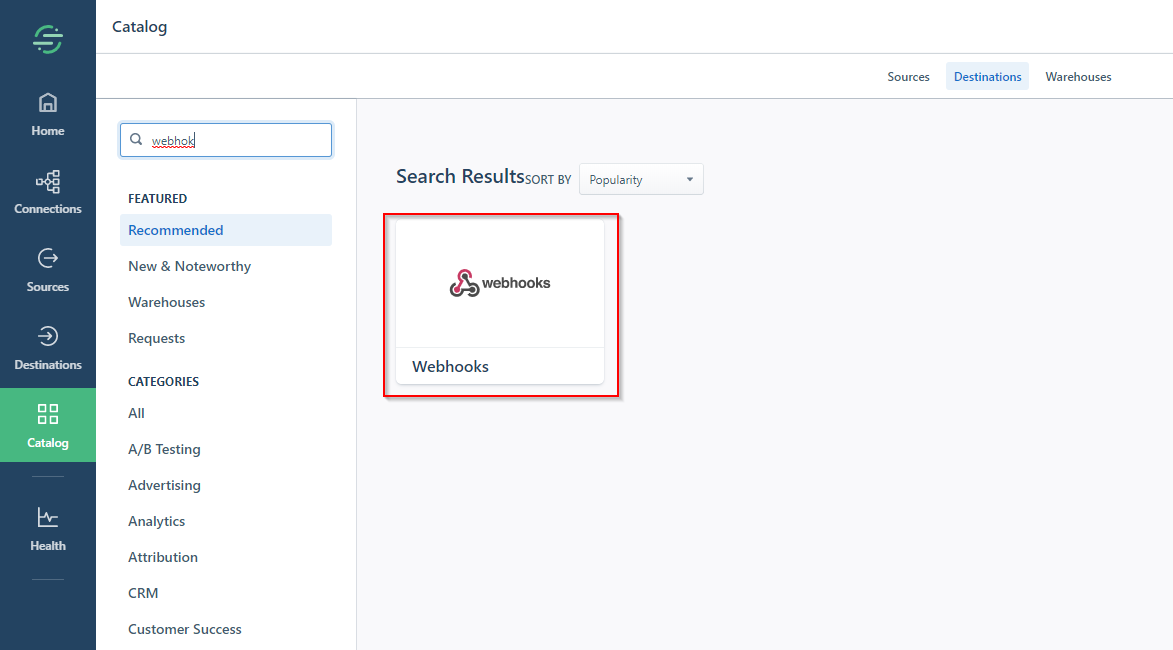Viewport: 1173px width, 650px height.
Task: Click the Catalog page heading
Action: coord(139,27)
